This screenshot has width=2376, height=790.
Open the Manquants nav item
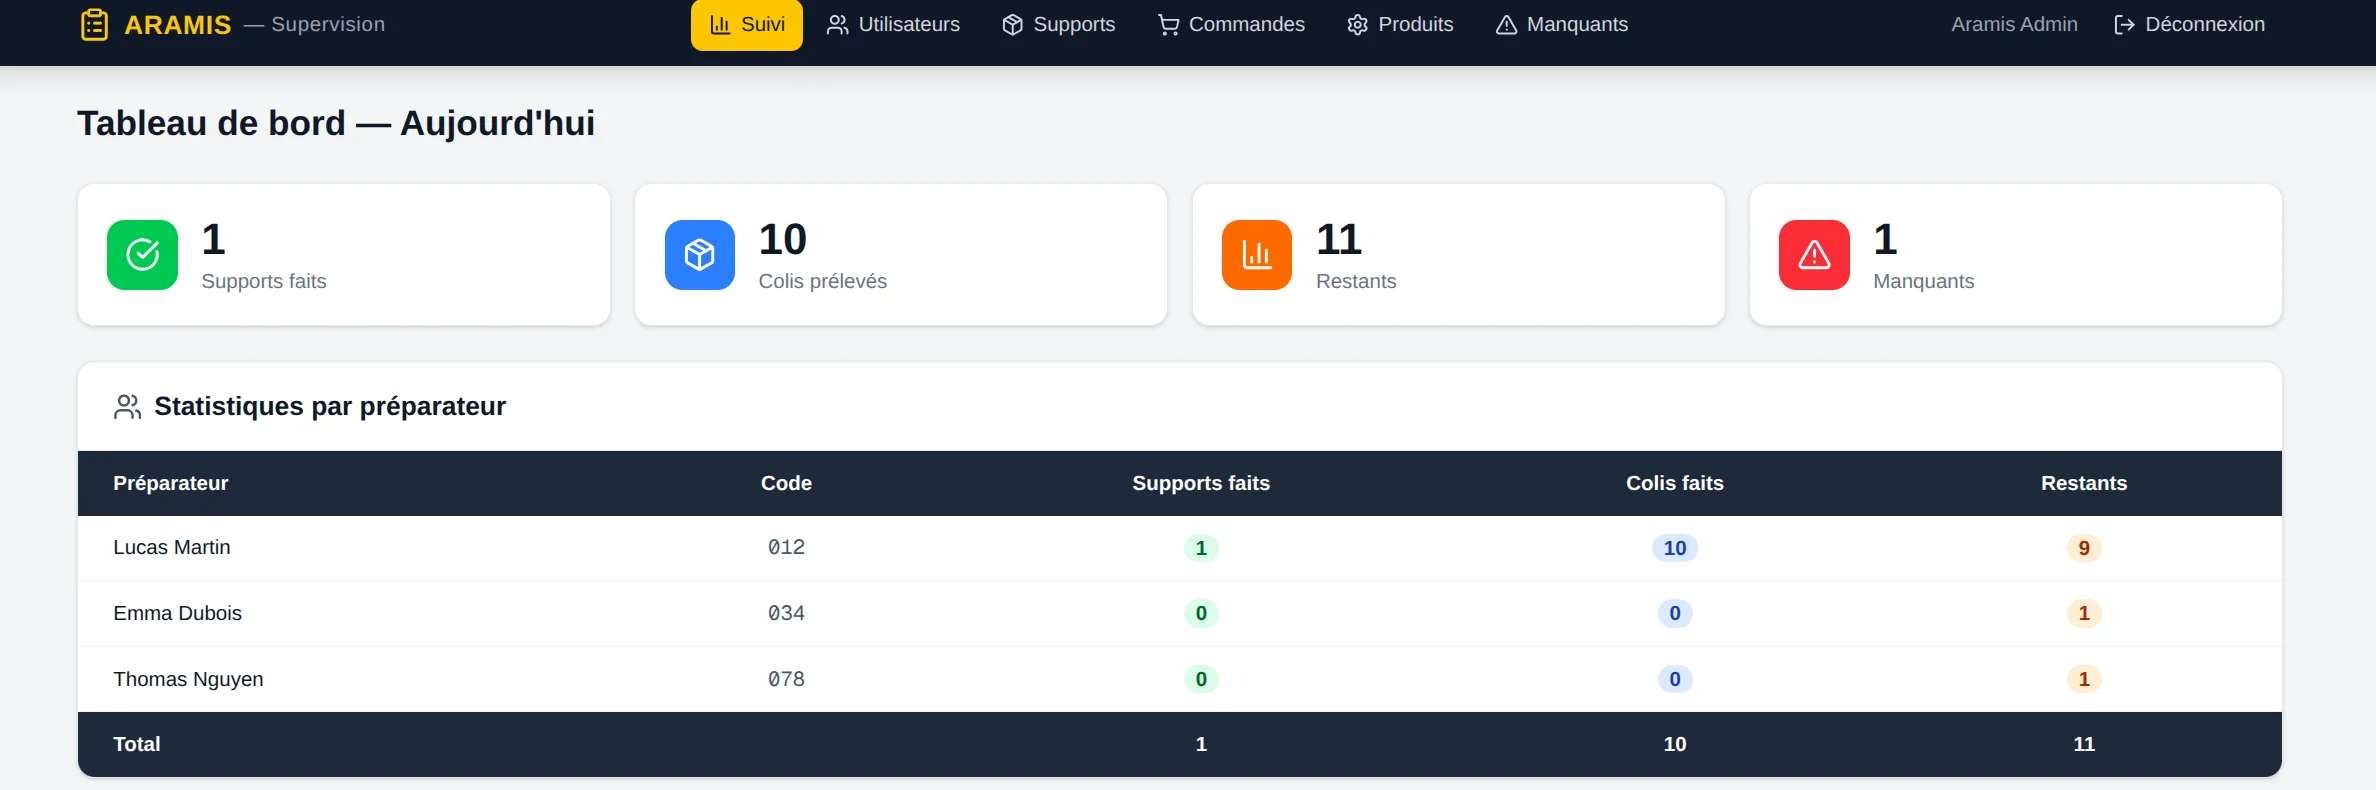click(1562, 24)
